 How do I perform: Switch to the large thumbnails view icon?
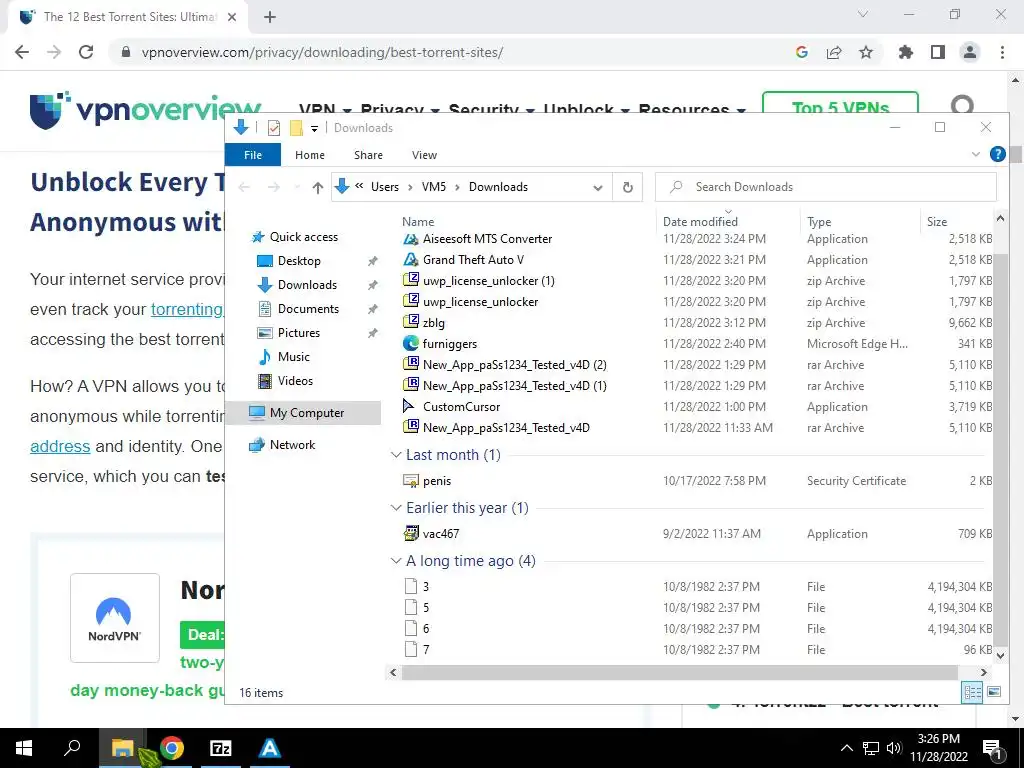993,692
